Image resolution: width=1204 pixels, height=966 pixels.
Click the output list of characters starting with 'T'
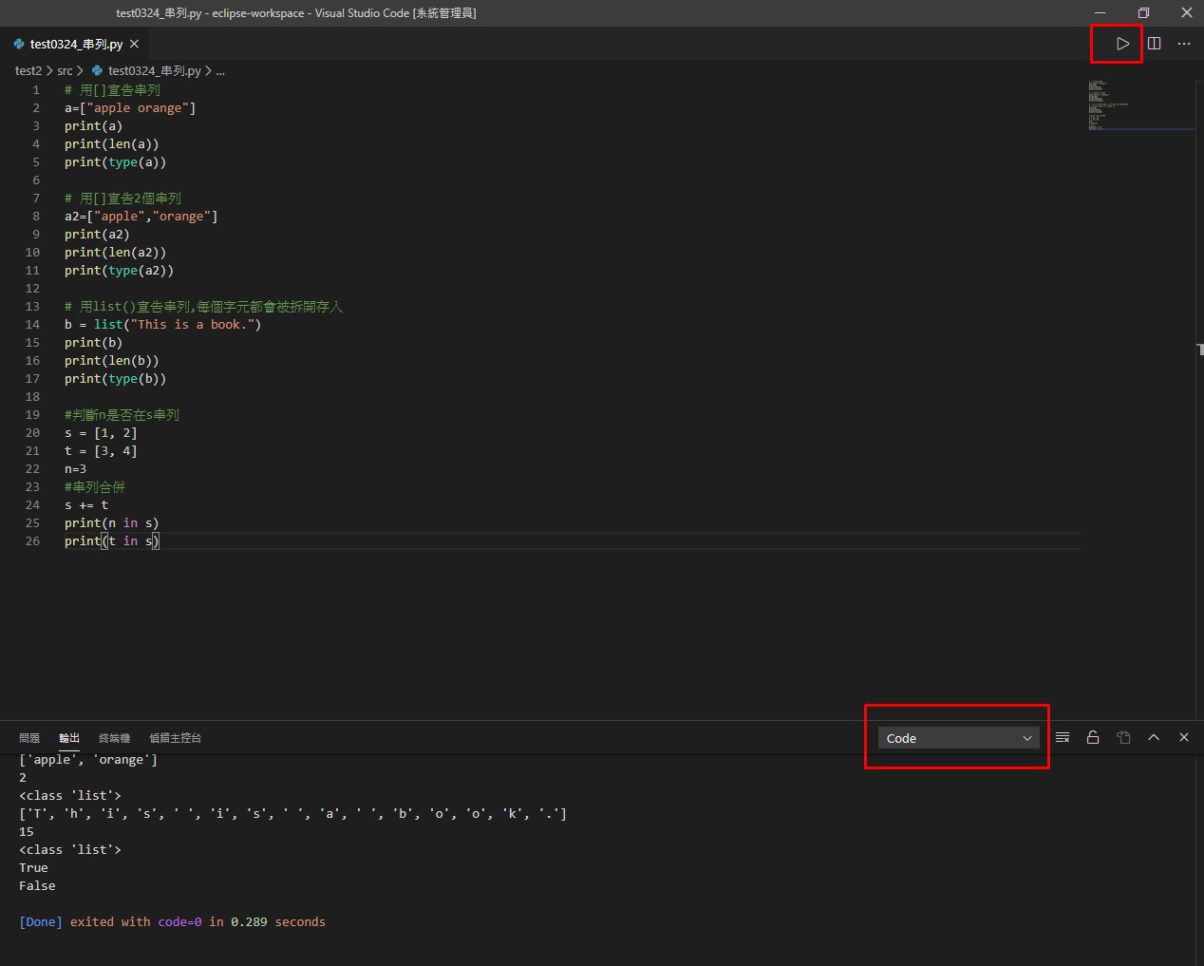click(293, 814)
